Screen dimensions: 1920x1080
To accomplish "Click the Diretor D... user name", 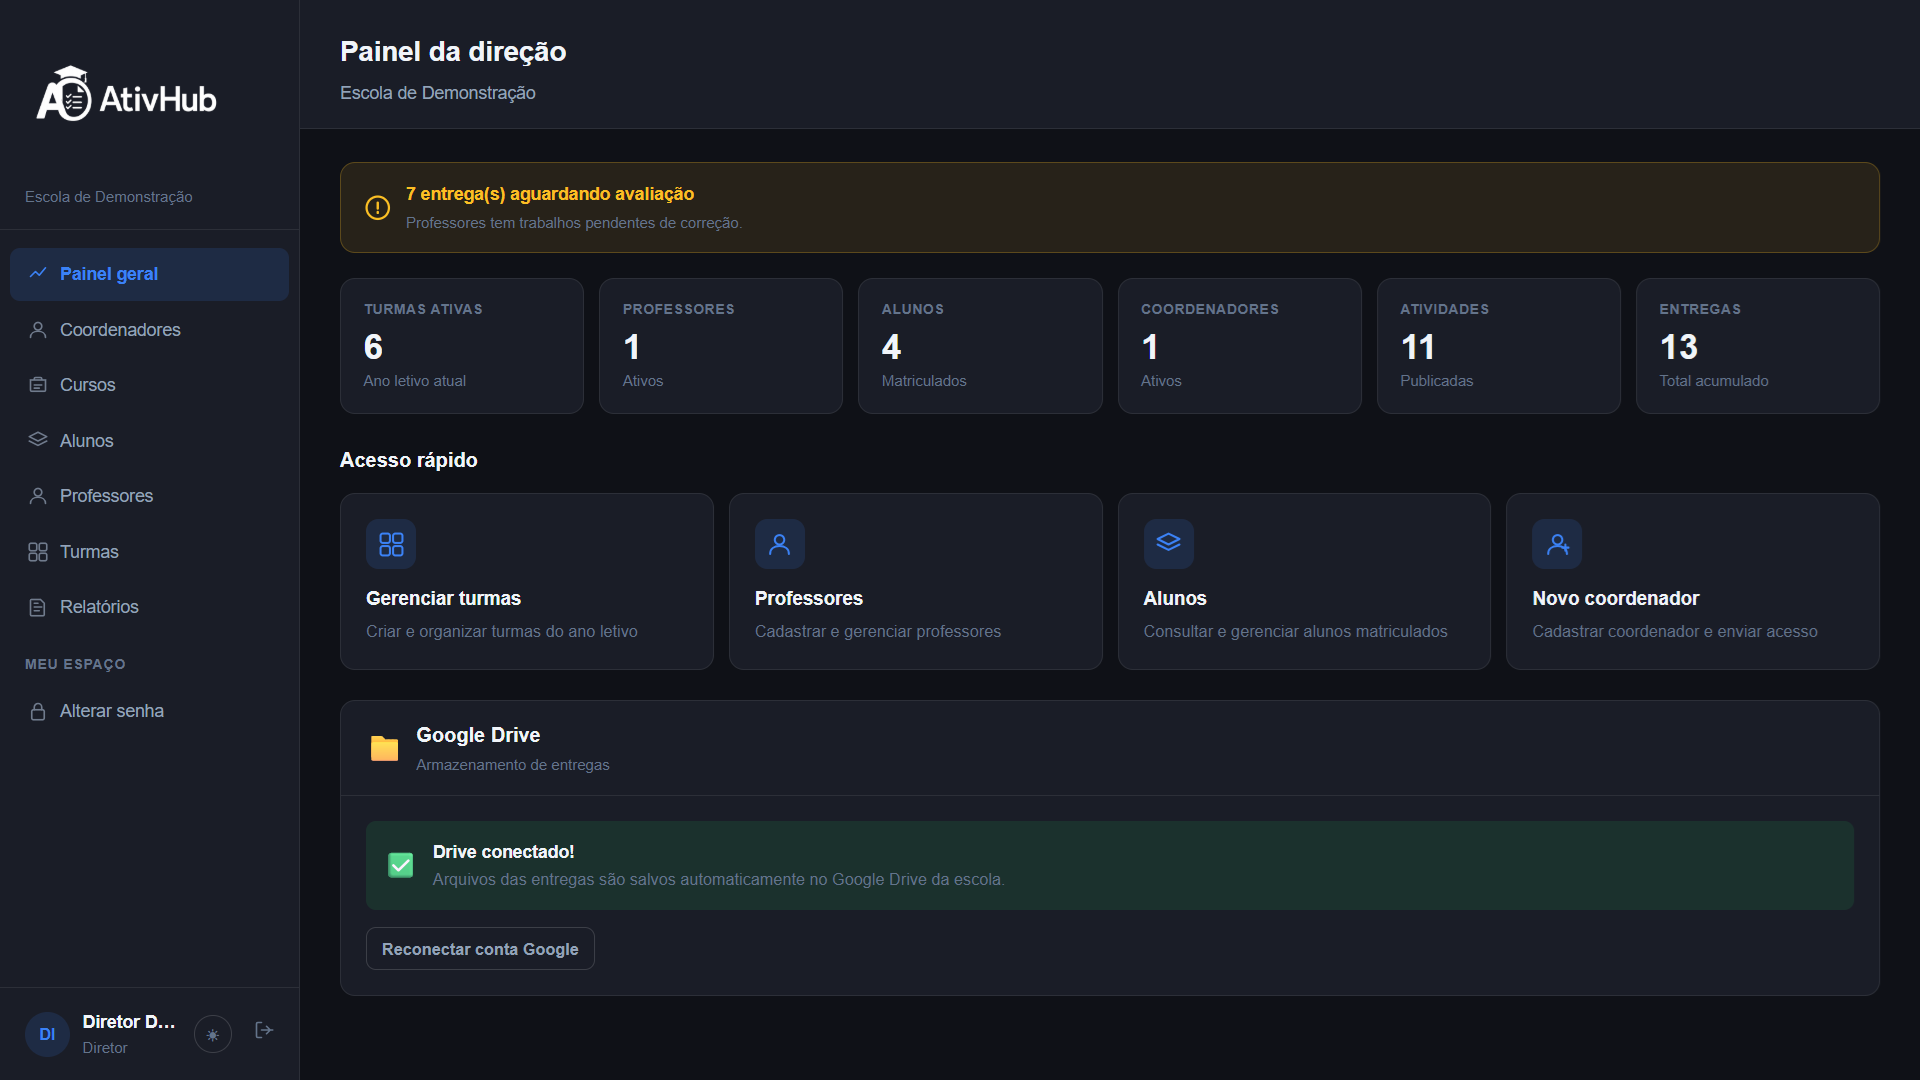I will 129,1022.
